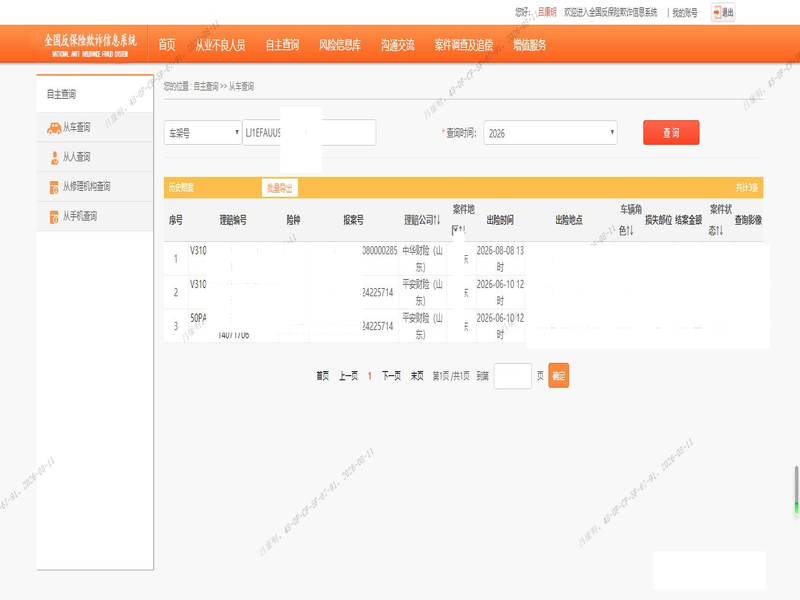This screenshot has height=600, width=800.
Task: Click the 历史赔案 section title
Action: click(x=181, y=188)
